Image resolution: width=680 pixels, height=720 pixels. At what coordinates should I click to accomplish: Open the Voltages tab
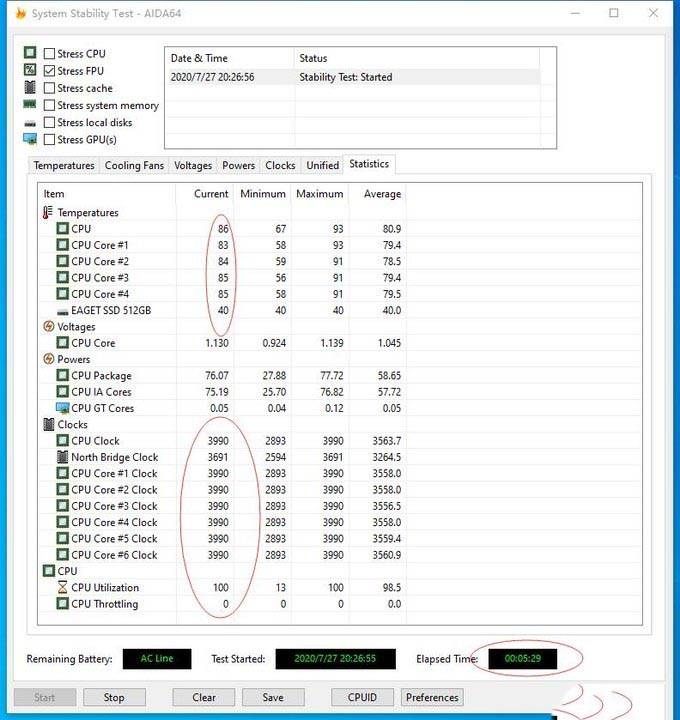click(193, 165)
